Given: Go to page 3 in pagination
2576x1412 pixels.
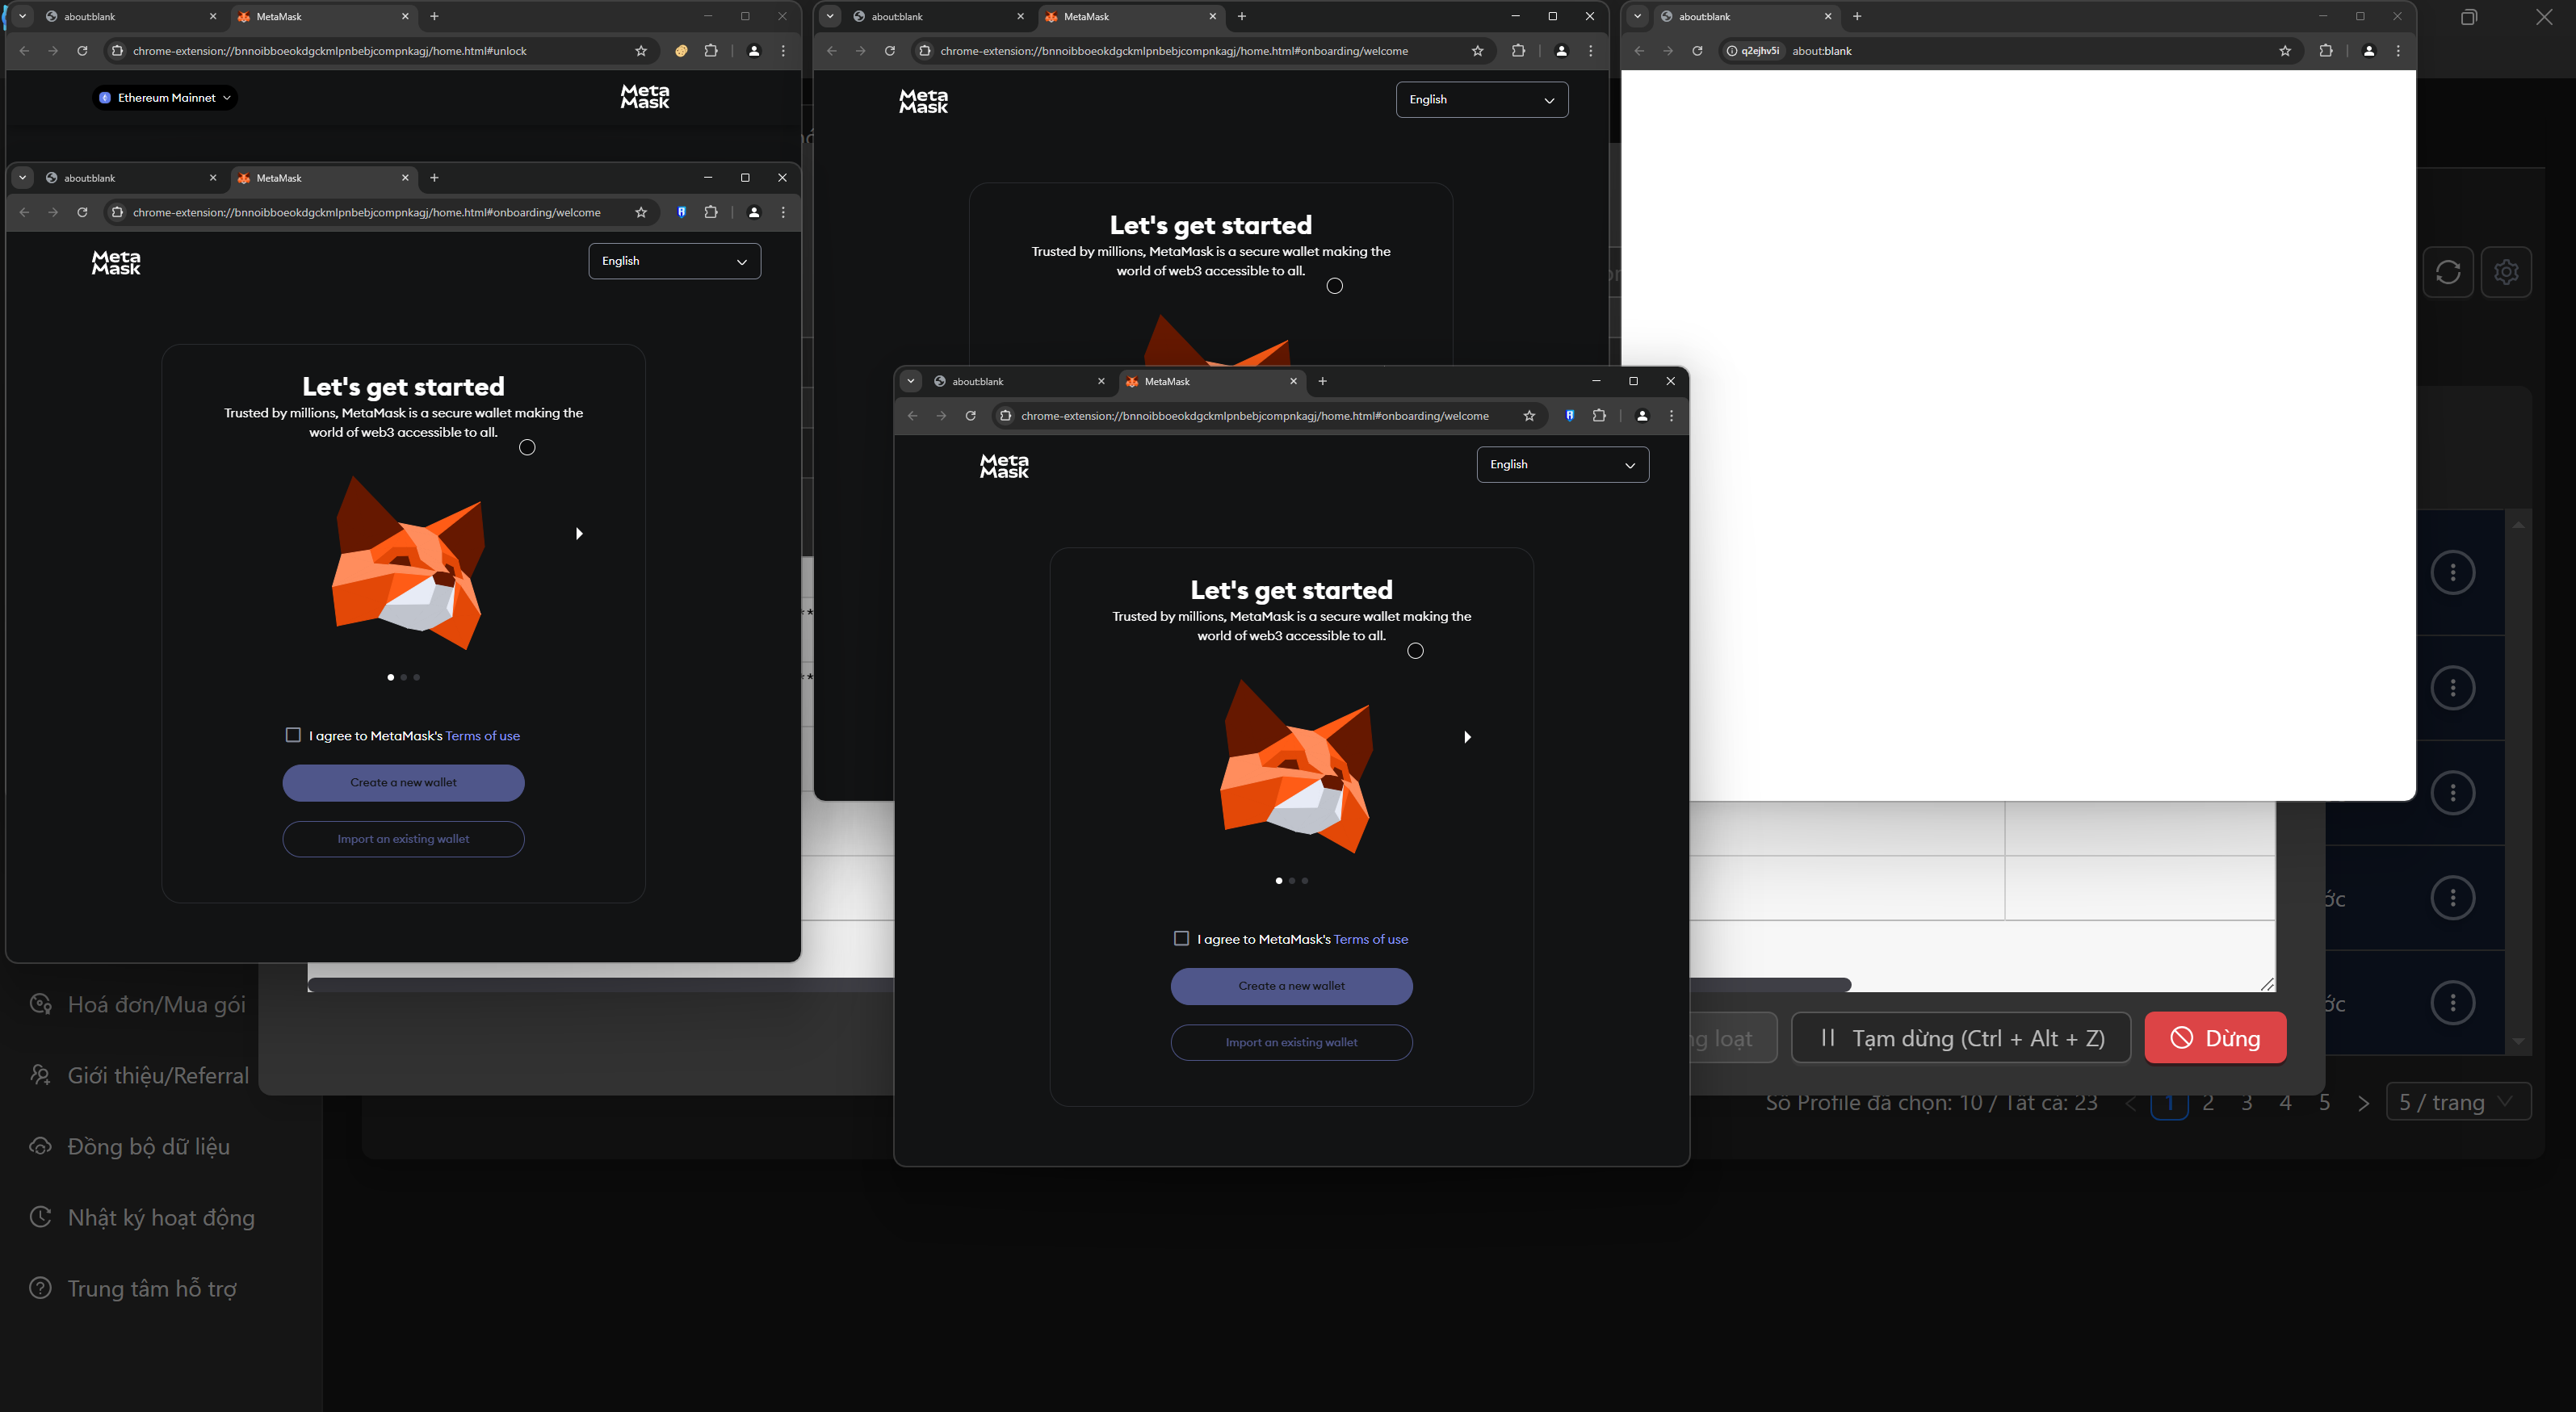Looking at the screenshot, I should coord(2247,1102).
